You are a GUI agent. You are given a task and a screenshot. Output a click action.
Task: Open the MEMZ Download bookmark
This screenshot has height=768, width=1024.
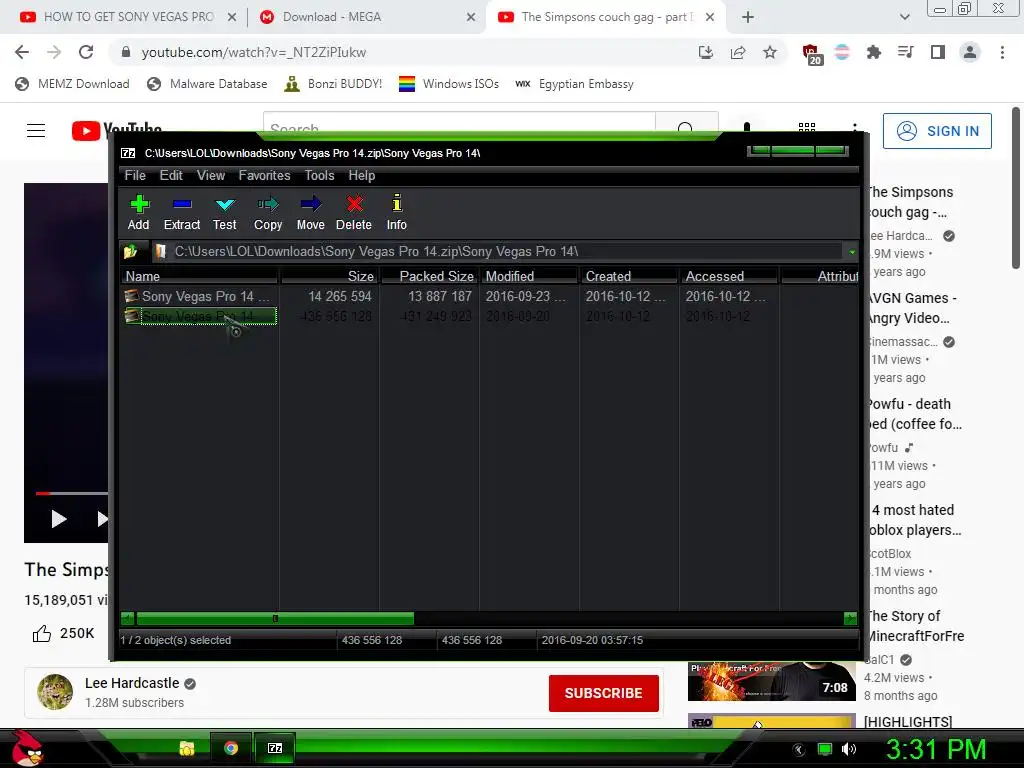coord(72,84)
